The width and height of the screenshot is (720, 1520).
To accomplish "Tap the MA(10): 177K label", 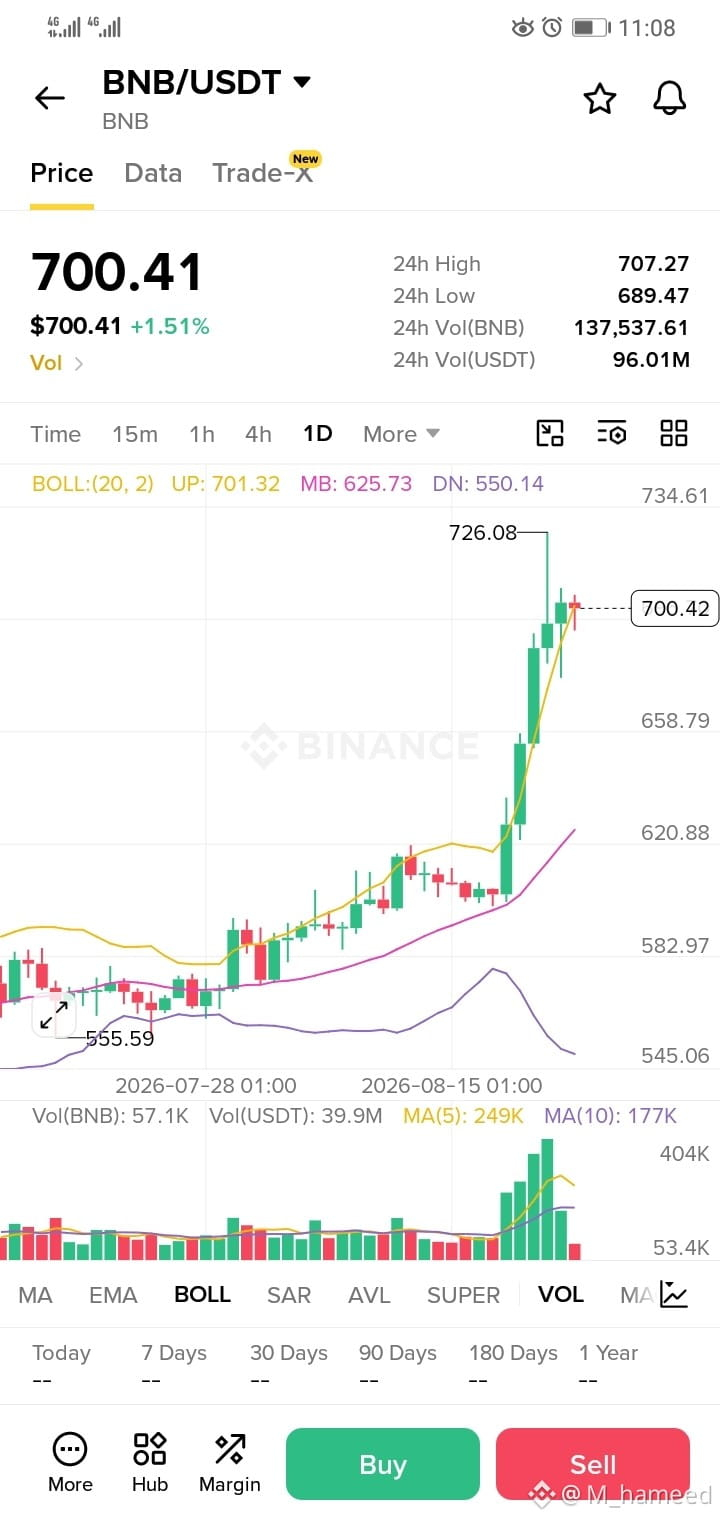I will [x=611, y=1116].
